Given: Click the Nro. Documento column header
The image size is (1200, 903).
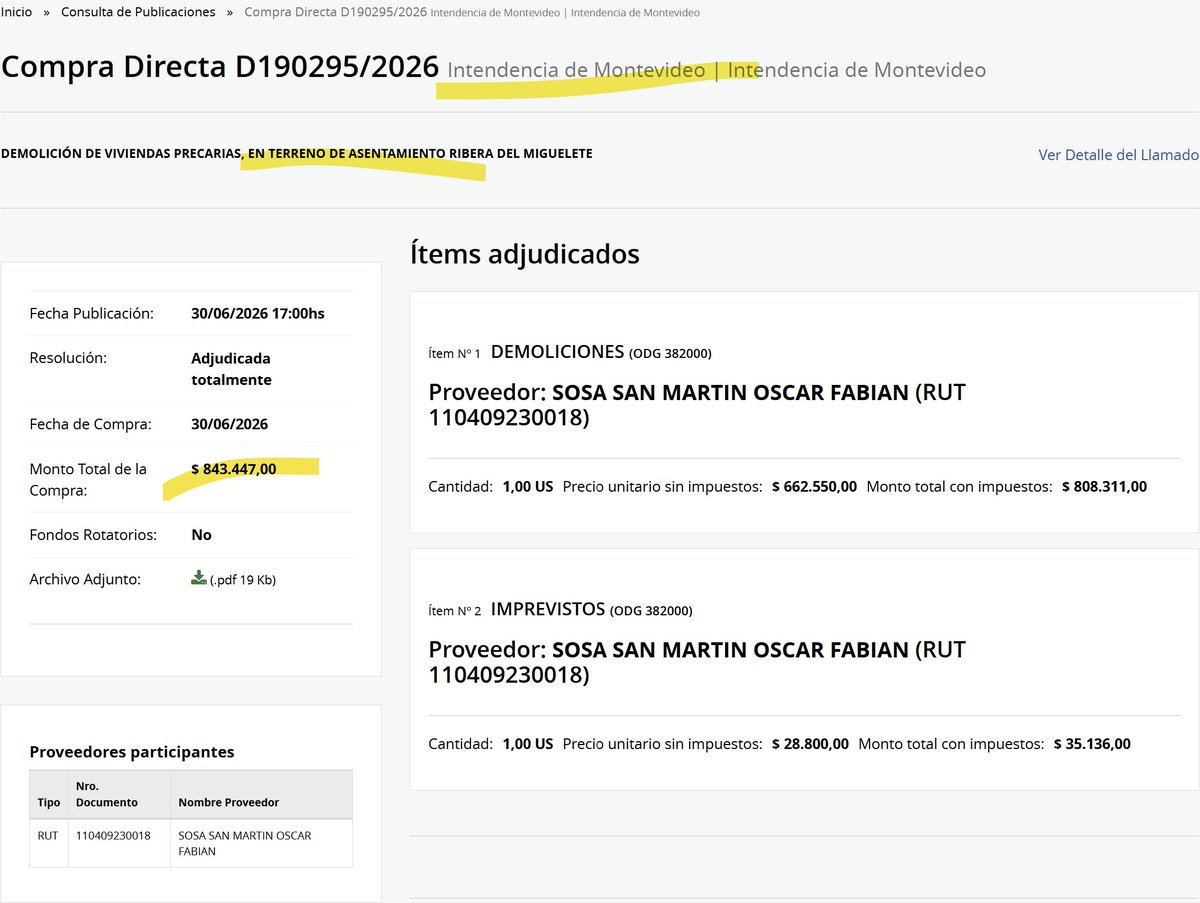Looking at the screenshot, I should (x=119, y=795).
